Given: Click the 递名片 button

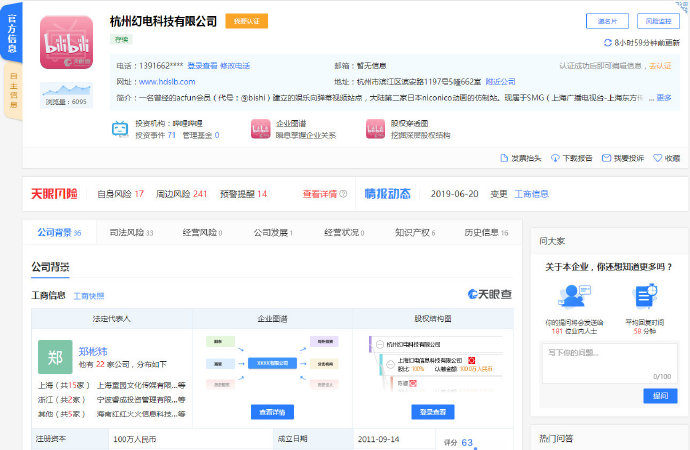Looking at the screenshot, I should click(x=607, y=21).
